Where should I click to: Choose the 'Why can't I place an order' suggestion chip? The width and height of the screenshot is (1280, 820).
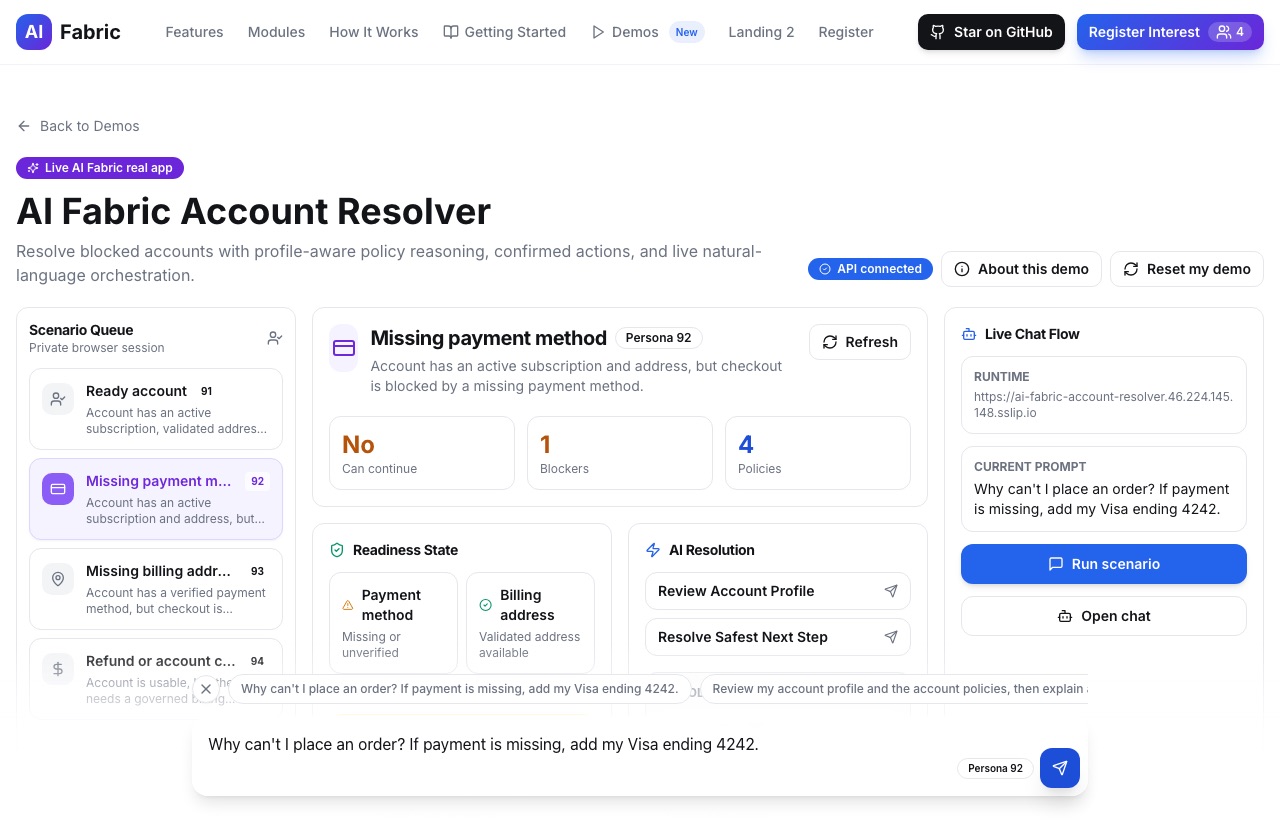pyautogui.click(x=460, y=689)
